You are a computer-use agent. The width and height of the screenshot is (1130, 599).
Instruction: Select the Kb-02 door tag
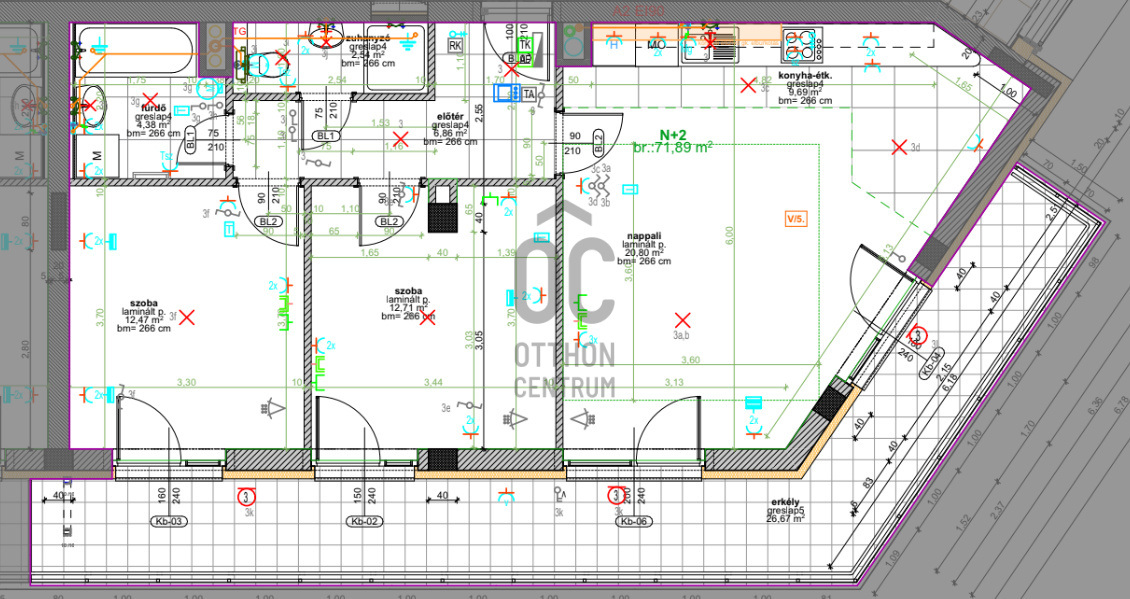tap(361, 522)
